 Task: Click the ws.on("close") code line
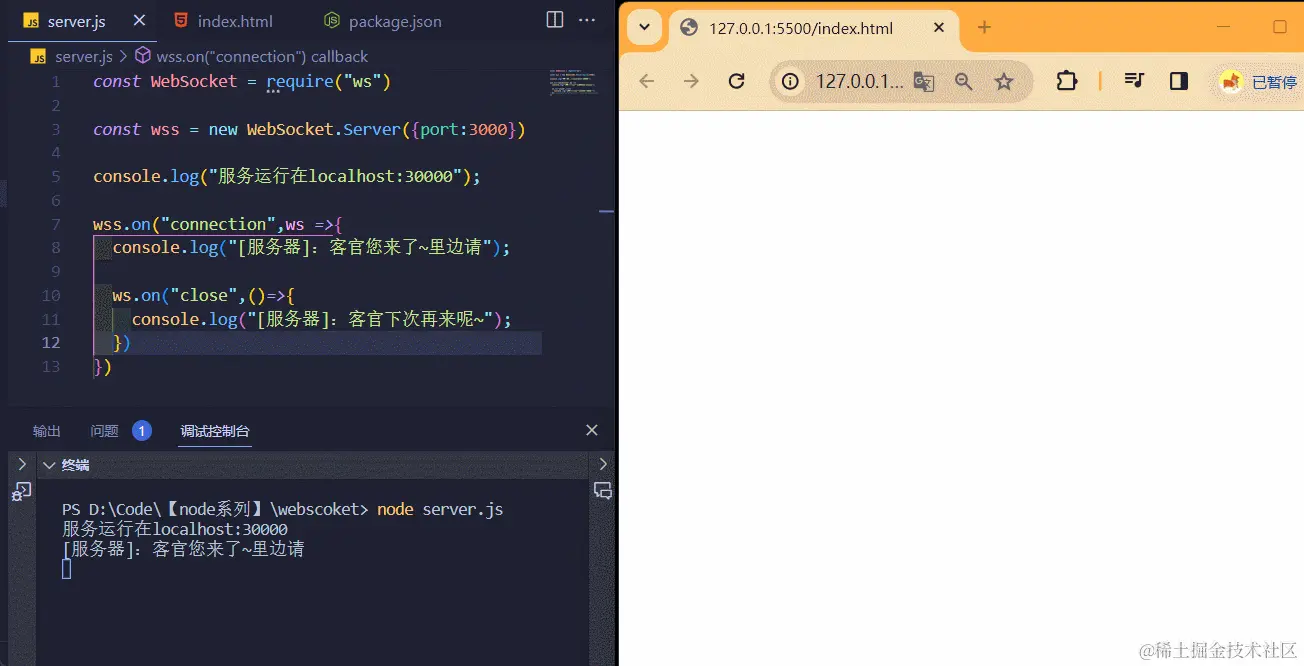[x=204, y=296]
